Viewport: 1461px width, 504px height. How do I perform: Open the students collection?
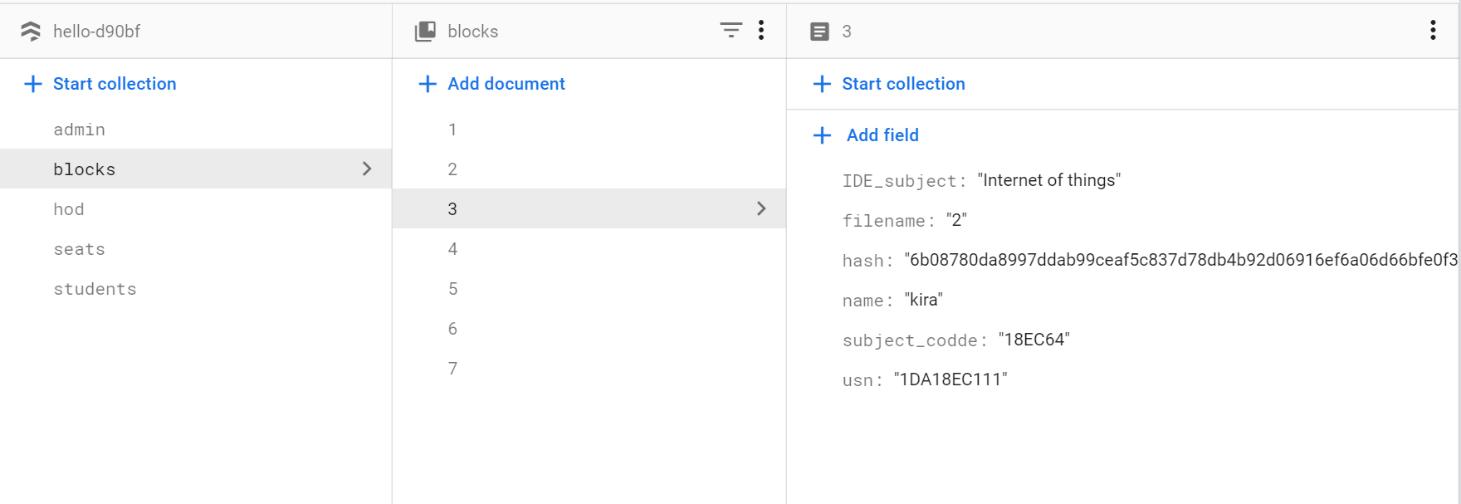point(95,289)
